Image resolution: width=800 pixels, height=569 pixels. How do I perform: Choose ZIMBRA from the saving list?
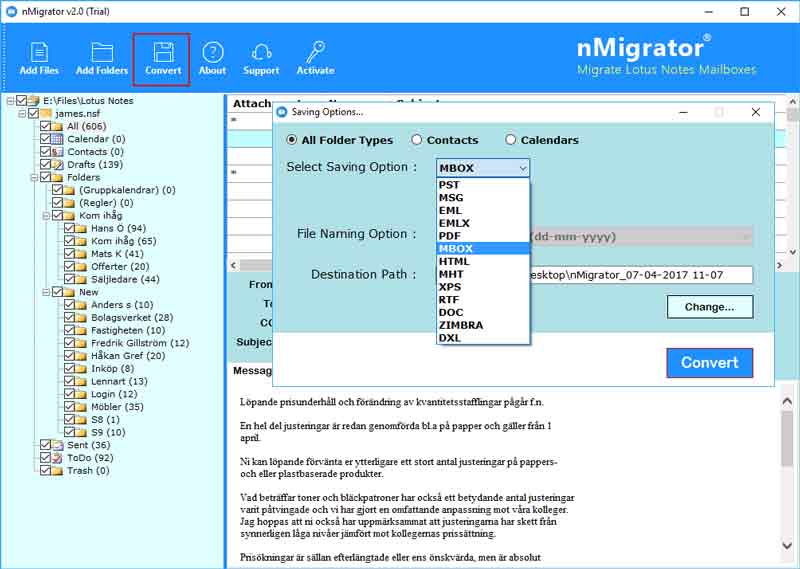pyautogui.click(x=483, y=325)
